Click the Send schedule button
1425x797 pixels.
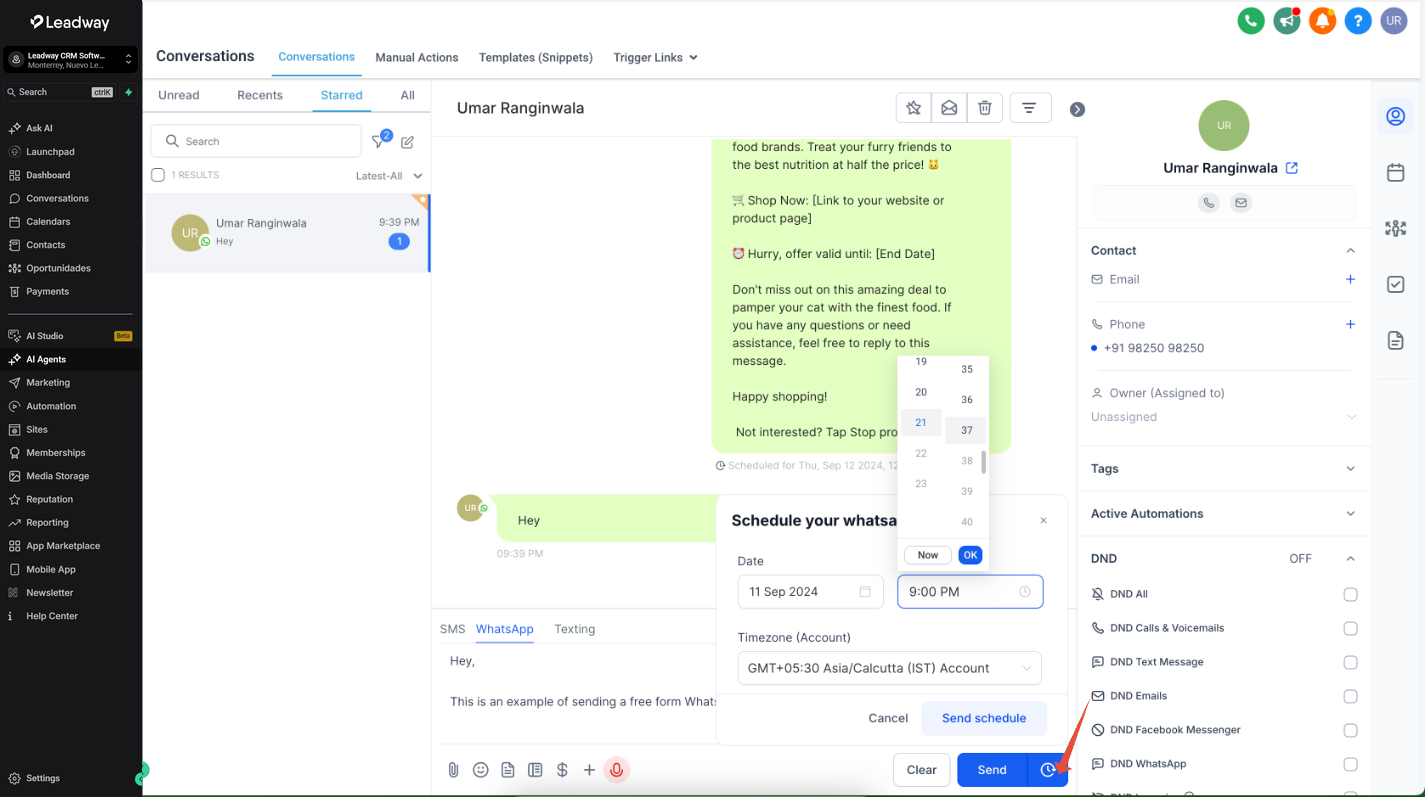984,718
